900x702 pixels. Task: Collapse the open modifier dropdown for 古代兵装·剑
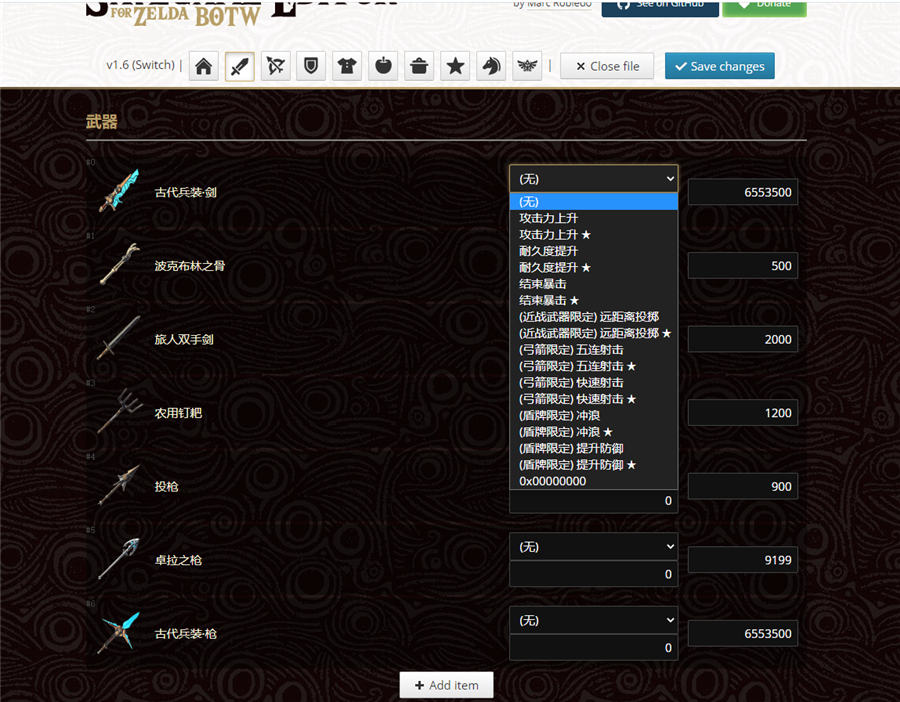coord(593,179)
